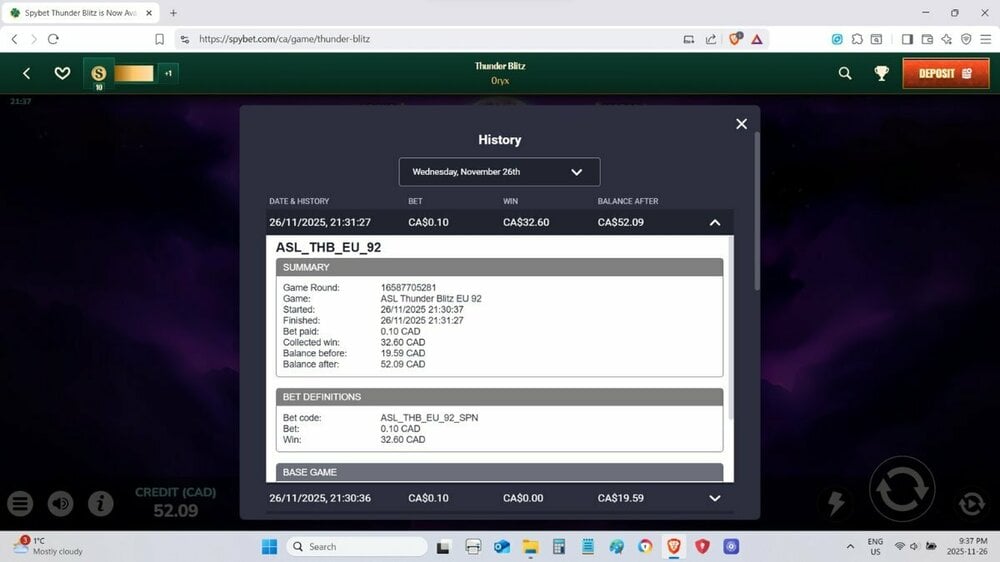This screenshot has height=562, width=1000.
Task: Mute the game sound
Action: 60,504
